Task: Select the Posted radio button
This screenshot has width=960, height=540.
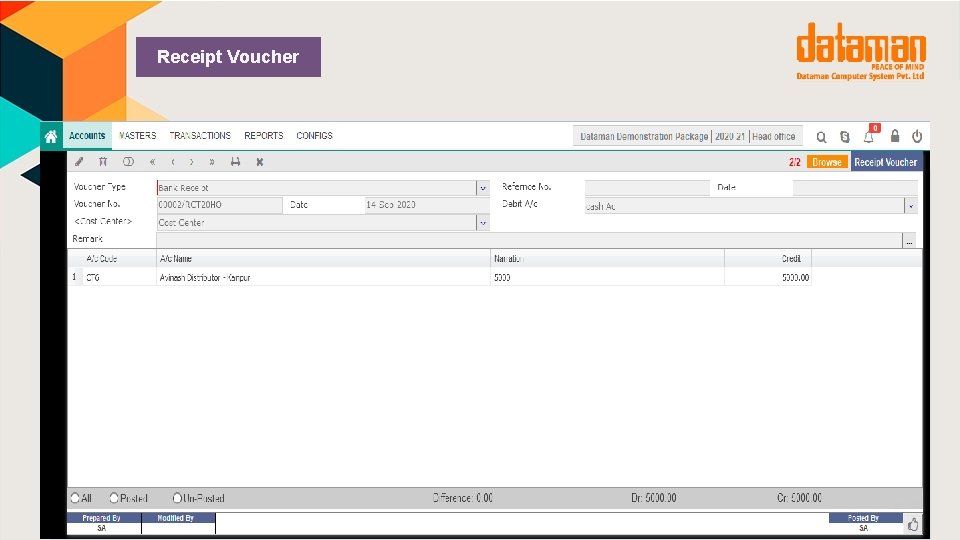Action: pos(114,498)
